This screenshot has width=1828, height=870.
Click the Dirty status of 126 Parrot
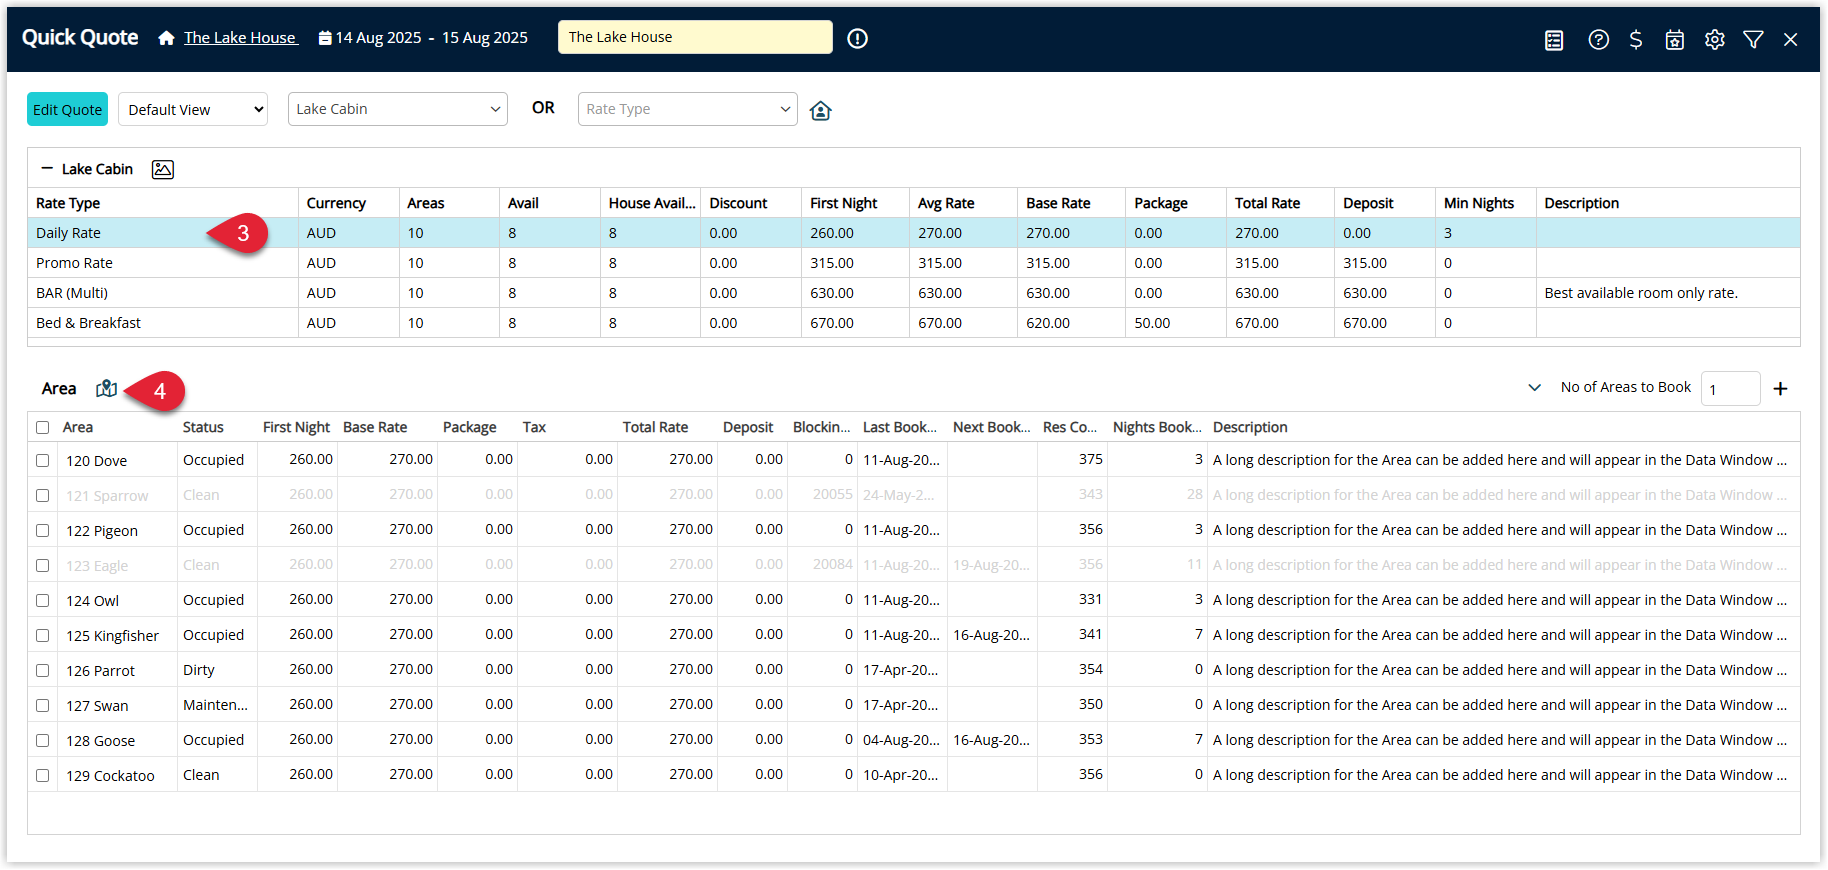[x=199, y=670]
